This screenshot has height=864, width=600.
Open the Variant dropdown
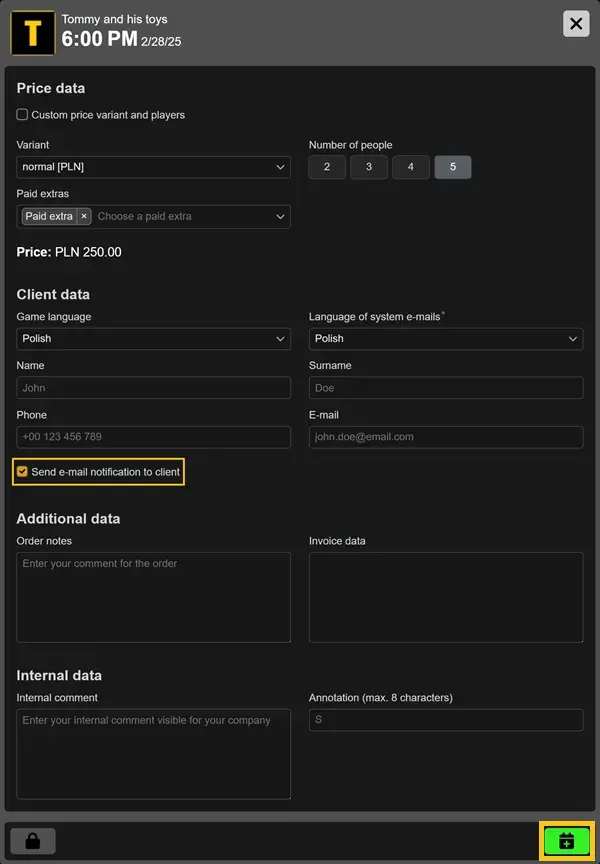point(153,167)
